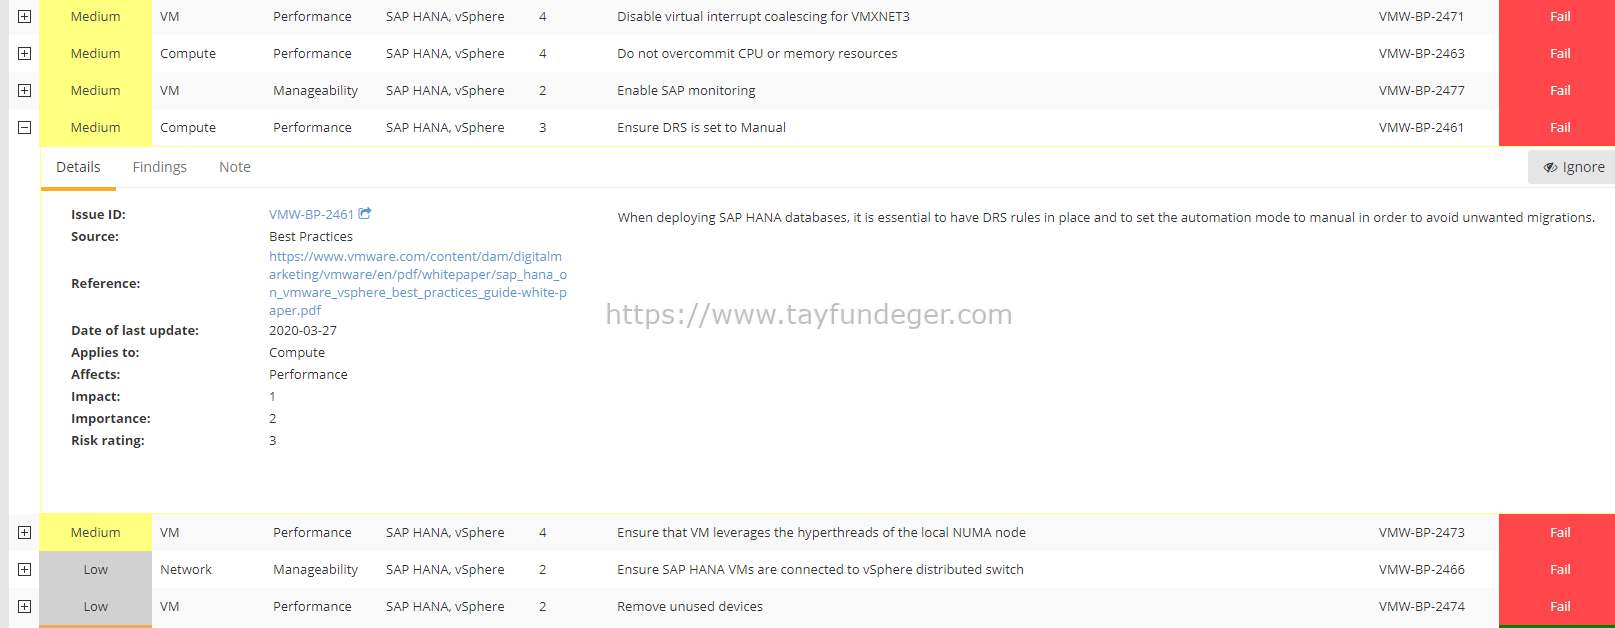
Task: Expand the overcommit CPU or memory row
Action: [25, 53]
